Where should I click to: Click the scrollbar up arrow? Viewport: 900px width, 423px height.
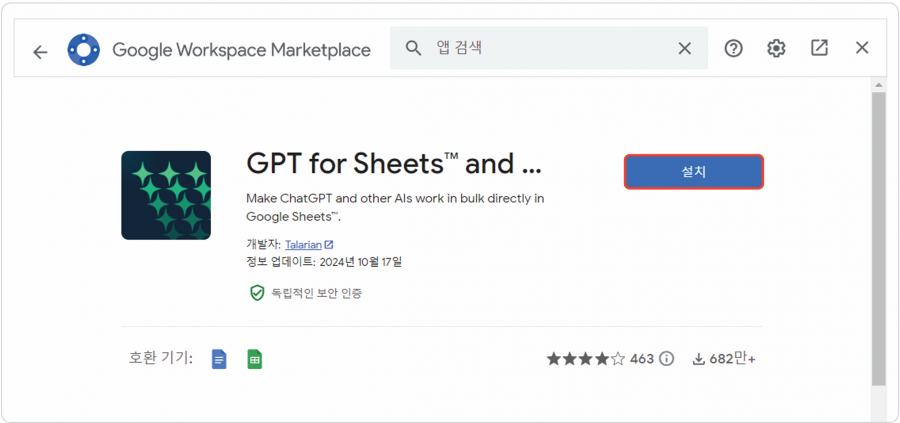click(x=878, y=85)
